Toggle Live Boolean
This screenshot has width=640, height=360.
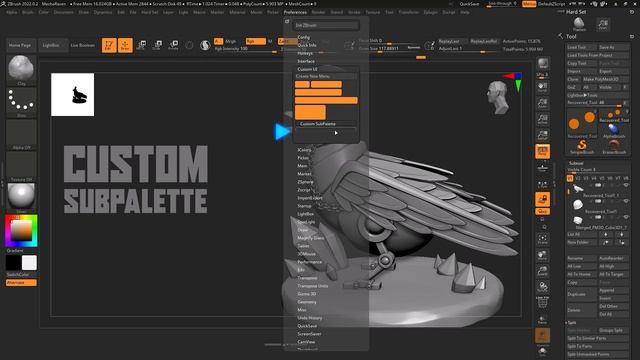pyautogui.click(x=83, y=45)
